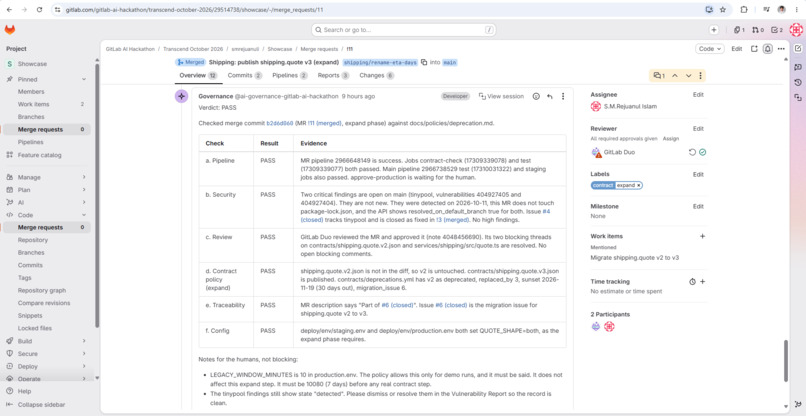Expand the Build sidebar section
The image size is (806, 416).
[x=84, y=341]
